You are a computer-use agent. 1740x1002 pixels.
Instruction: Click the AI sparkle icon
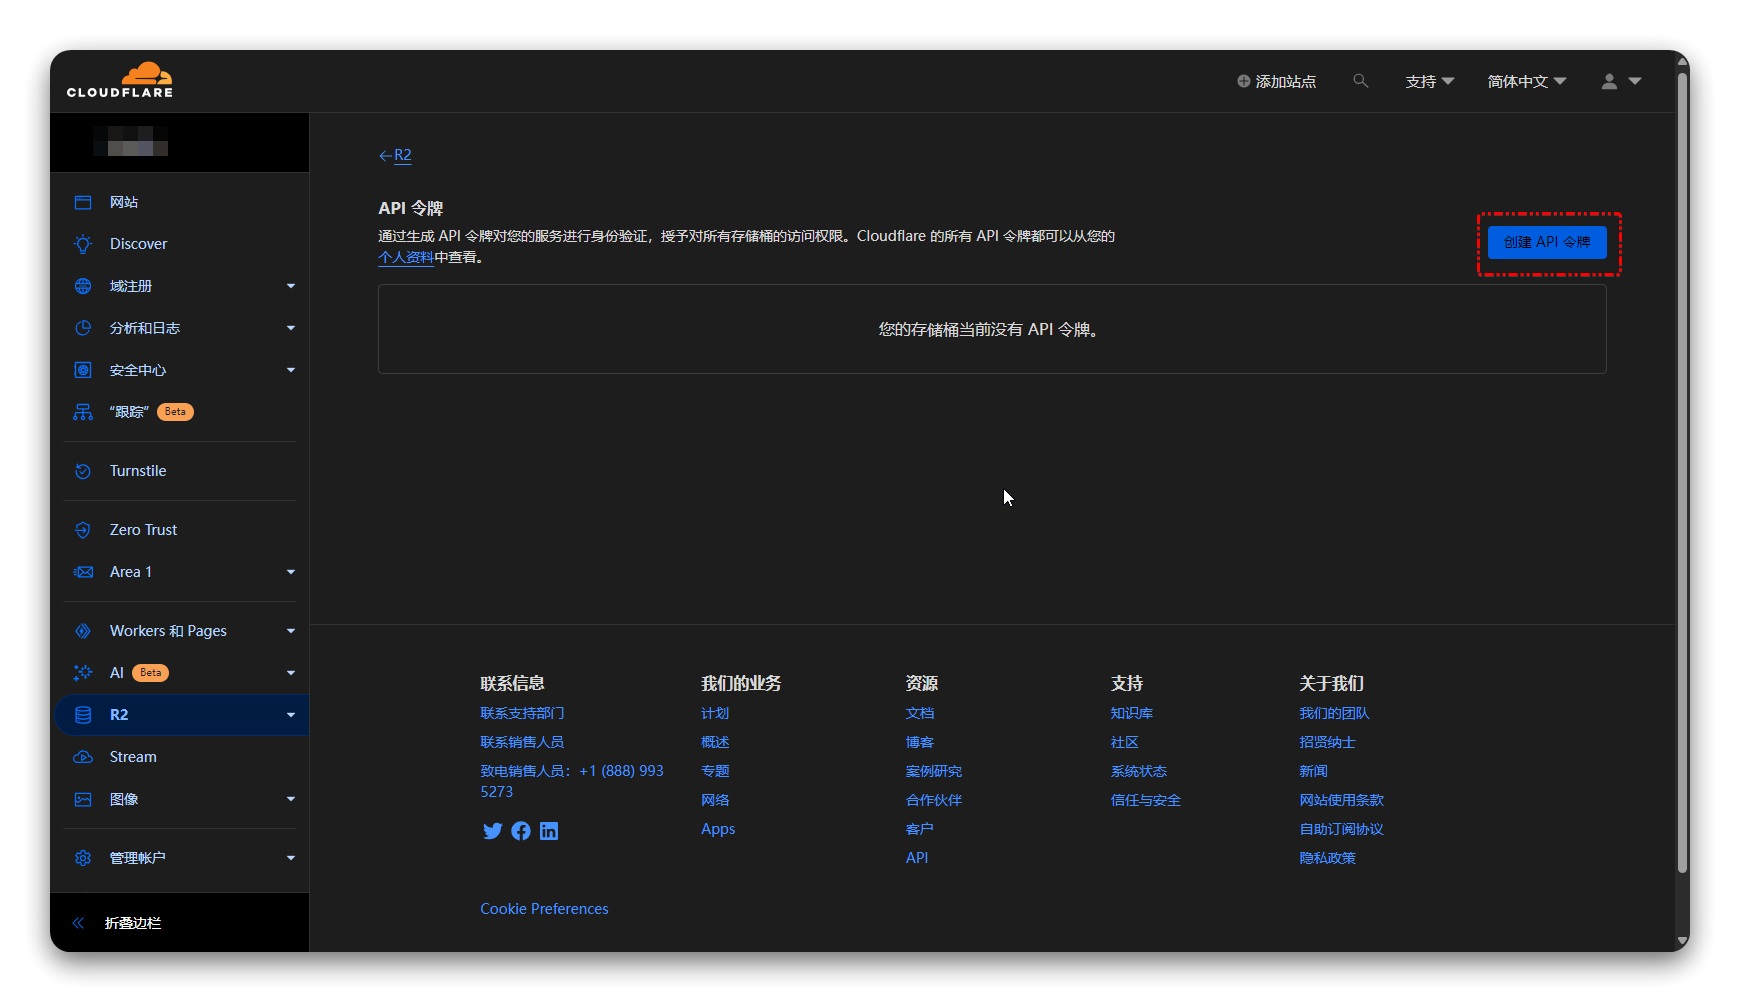point(83,673)
